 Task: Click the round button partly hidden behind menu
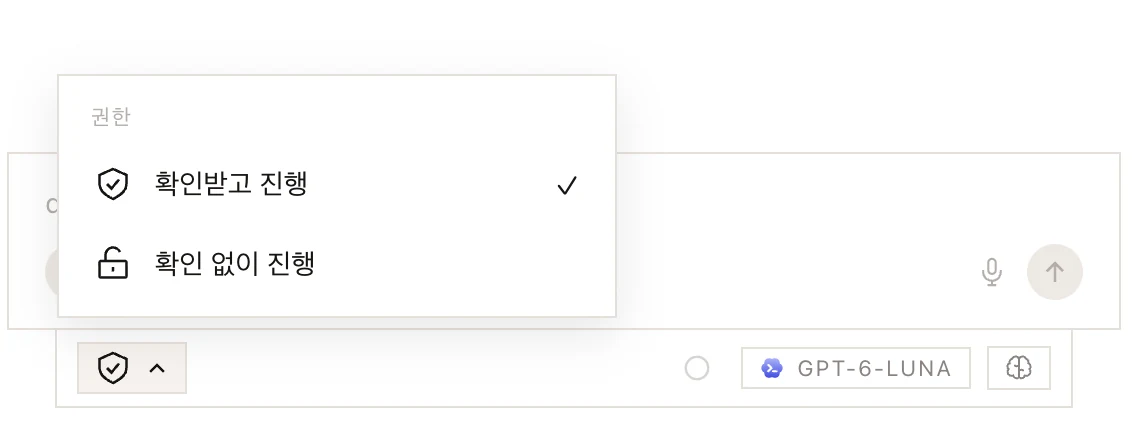[52, 272]
